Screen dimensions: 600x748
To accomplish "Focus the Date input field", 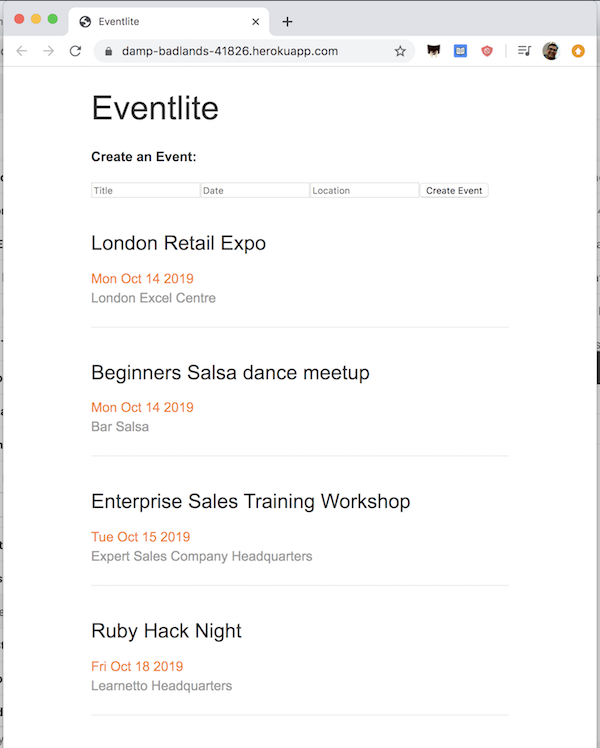I will pyautogui.click(x=255, y=190).
